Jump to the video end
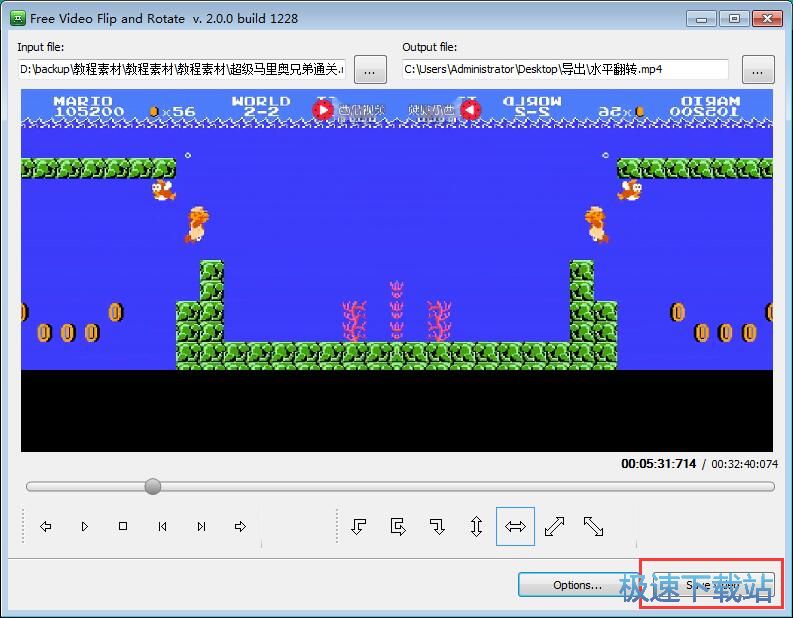The width and height of the screenshot is (793, 618). coord(201,526)
